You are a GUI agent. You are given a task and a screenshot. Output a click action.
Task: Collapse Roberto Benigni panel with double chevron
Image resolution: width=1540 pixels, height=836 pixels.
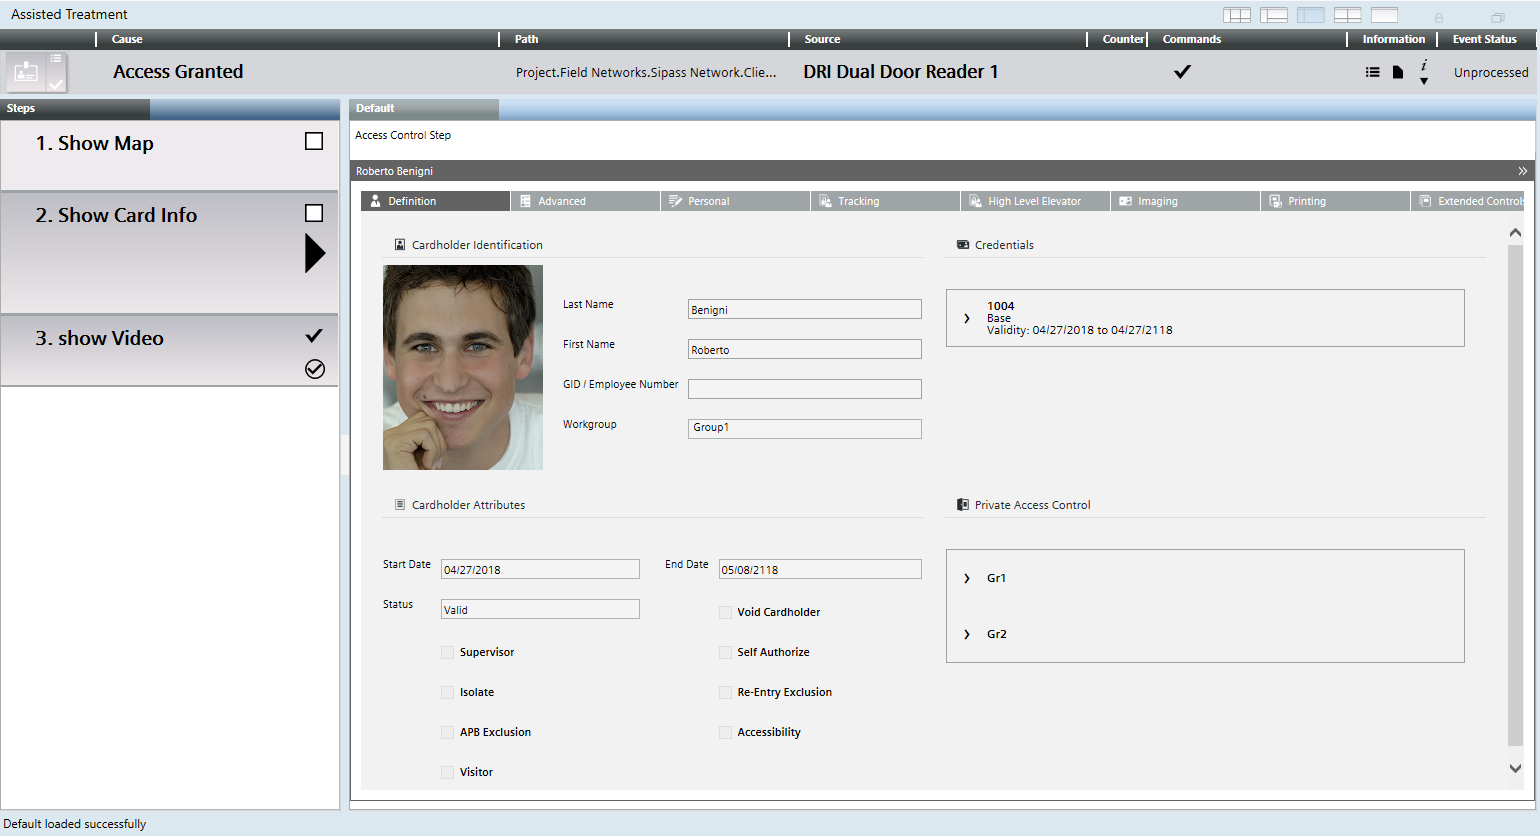pos(1522,171)
